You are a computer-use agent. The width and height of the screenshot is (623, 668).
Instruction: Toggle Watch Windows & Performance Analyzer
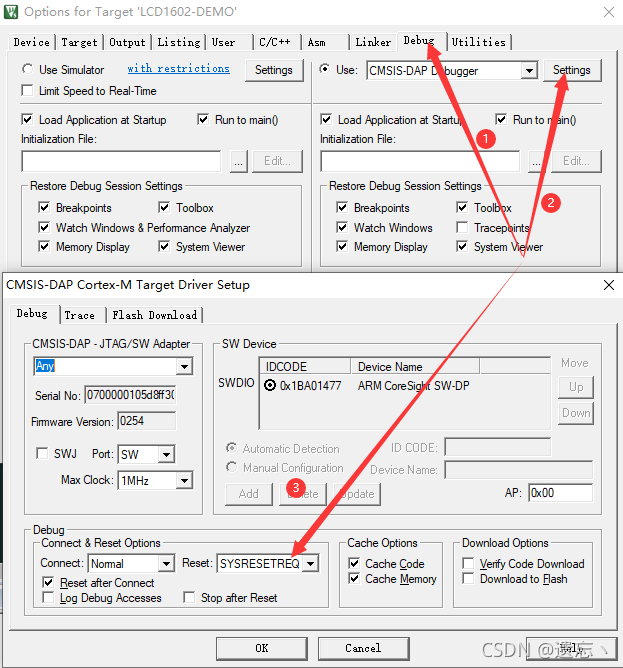pos(44,227)
